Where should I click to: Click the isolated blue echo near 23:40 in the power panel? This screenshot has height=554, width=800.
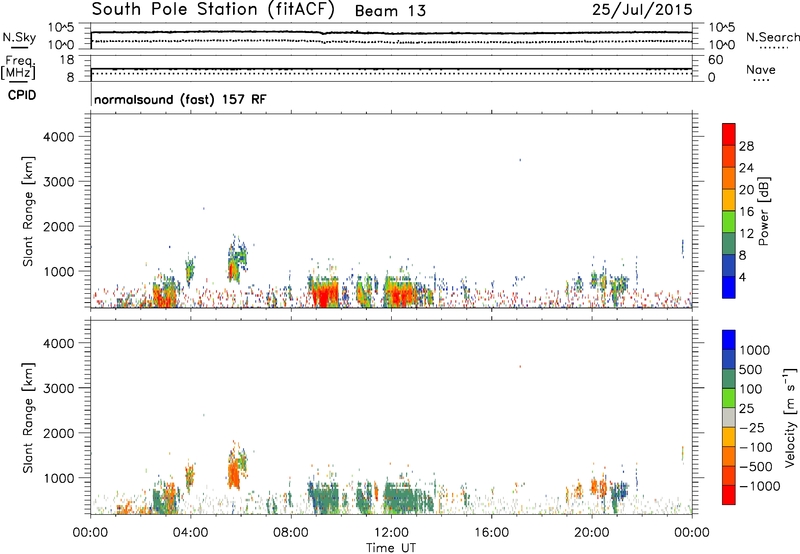[683, 248]
